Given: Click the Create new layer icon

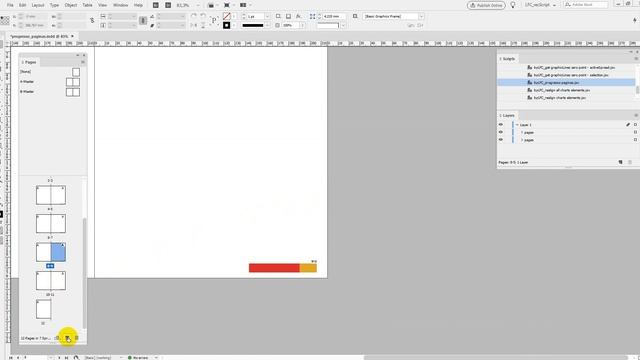Looking at the screenshot, I should tap(620, 162).
